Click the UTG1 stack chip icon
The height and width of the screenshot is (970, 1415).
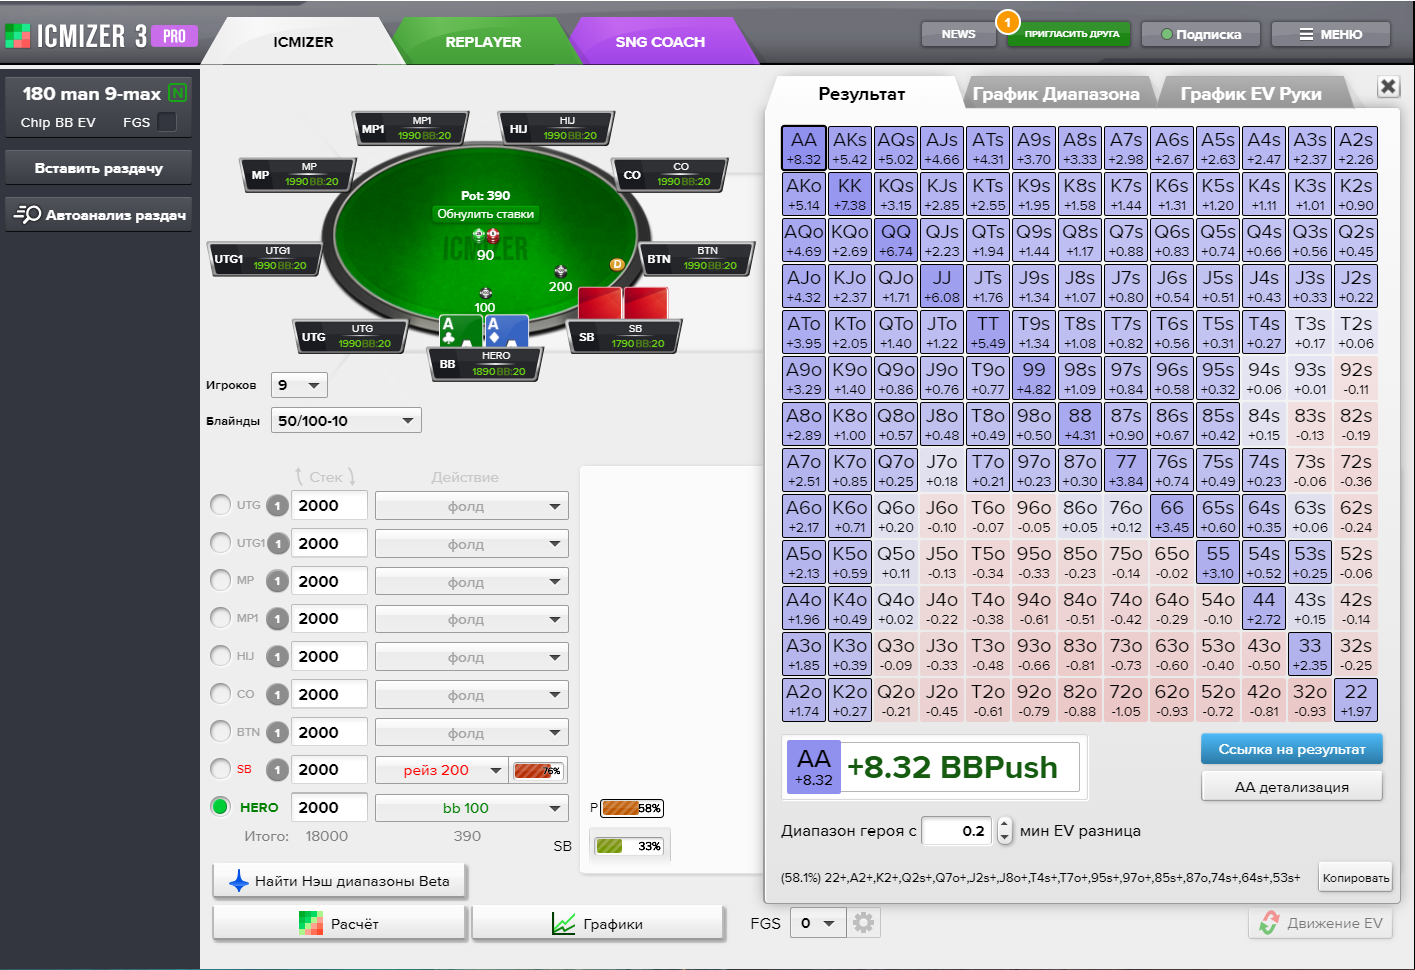278,544
